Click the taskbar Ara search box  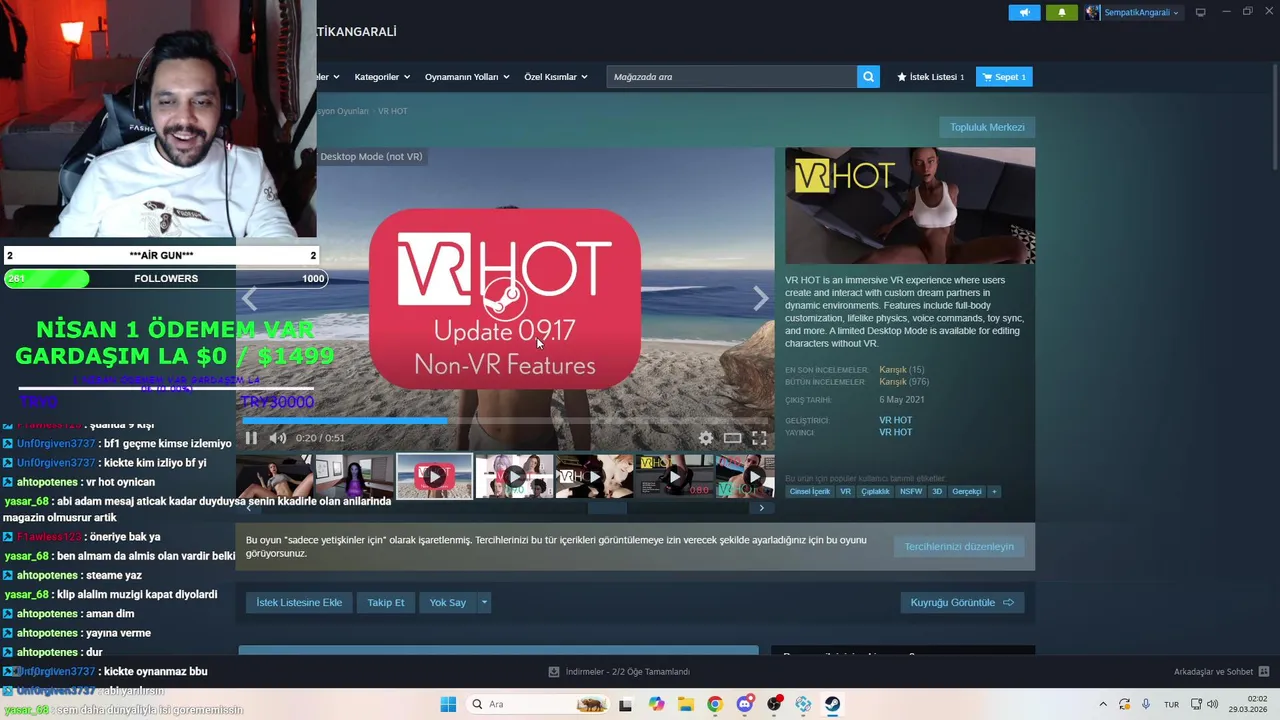536,704
